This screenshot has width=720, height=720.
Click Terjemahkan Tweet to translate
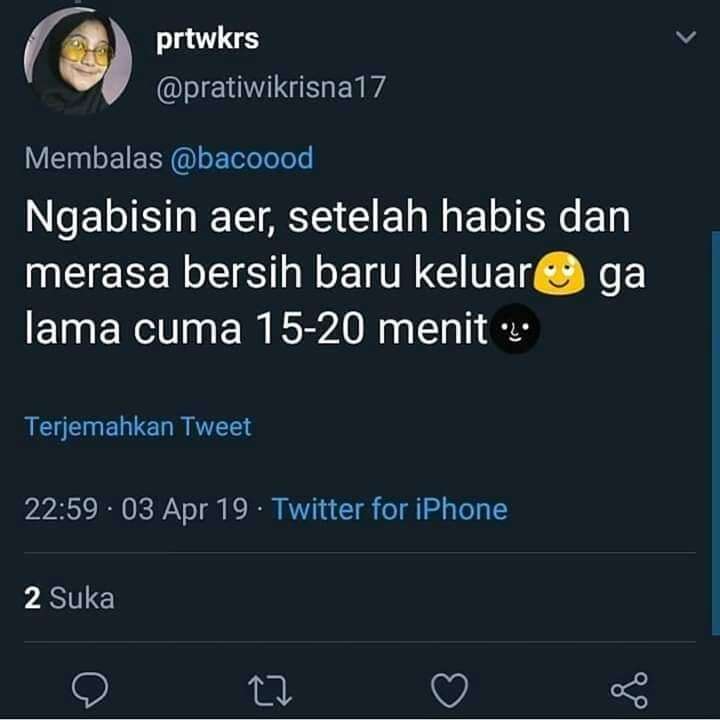click(x=138, y=427)
